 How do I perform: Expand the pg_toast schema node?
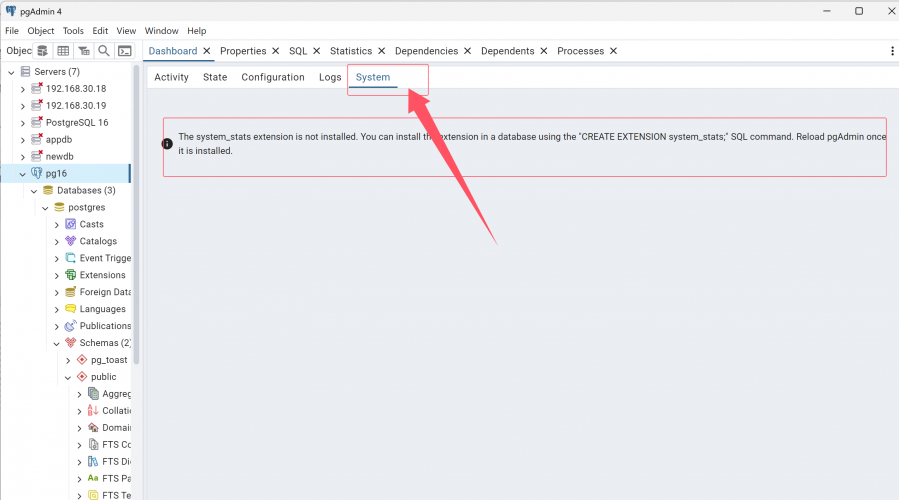coord(68,360)
